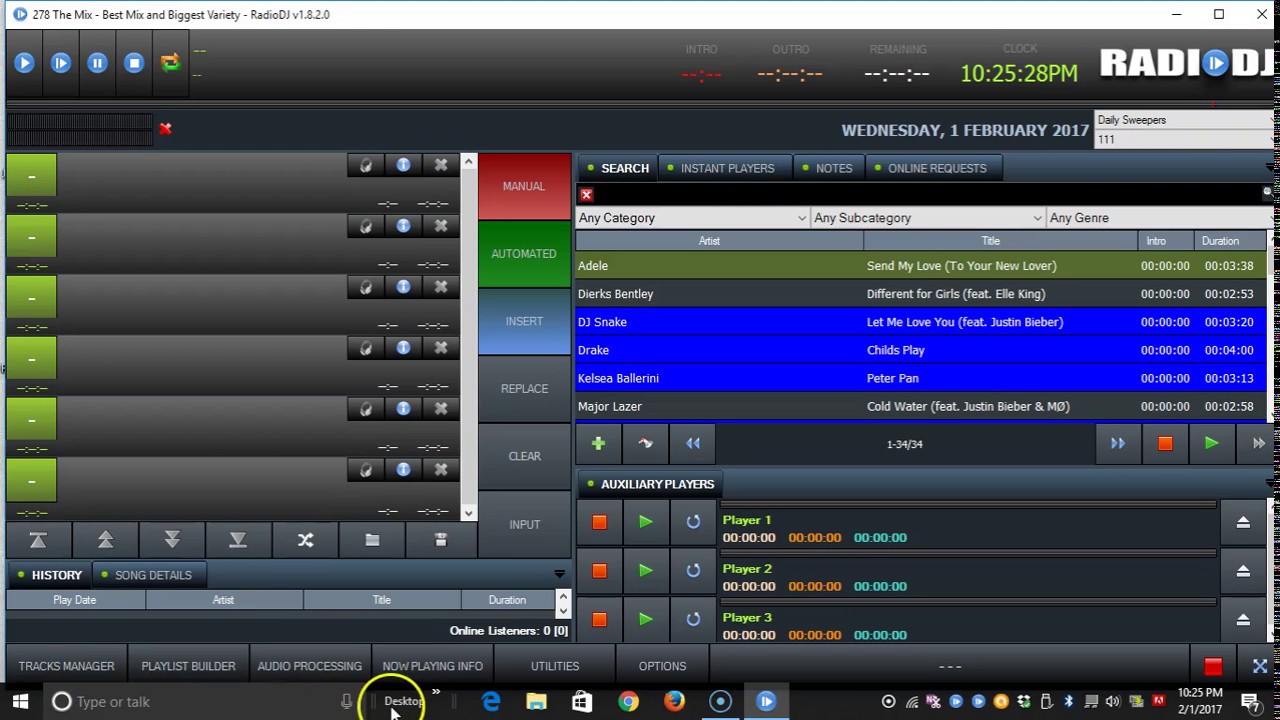Select the HISTORY tab
Image resolution: width=1280 pixels, height=720 pixels.
pos(50,575)
